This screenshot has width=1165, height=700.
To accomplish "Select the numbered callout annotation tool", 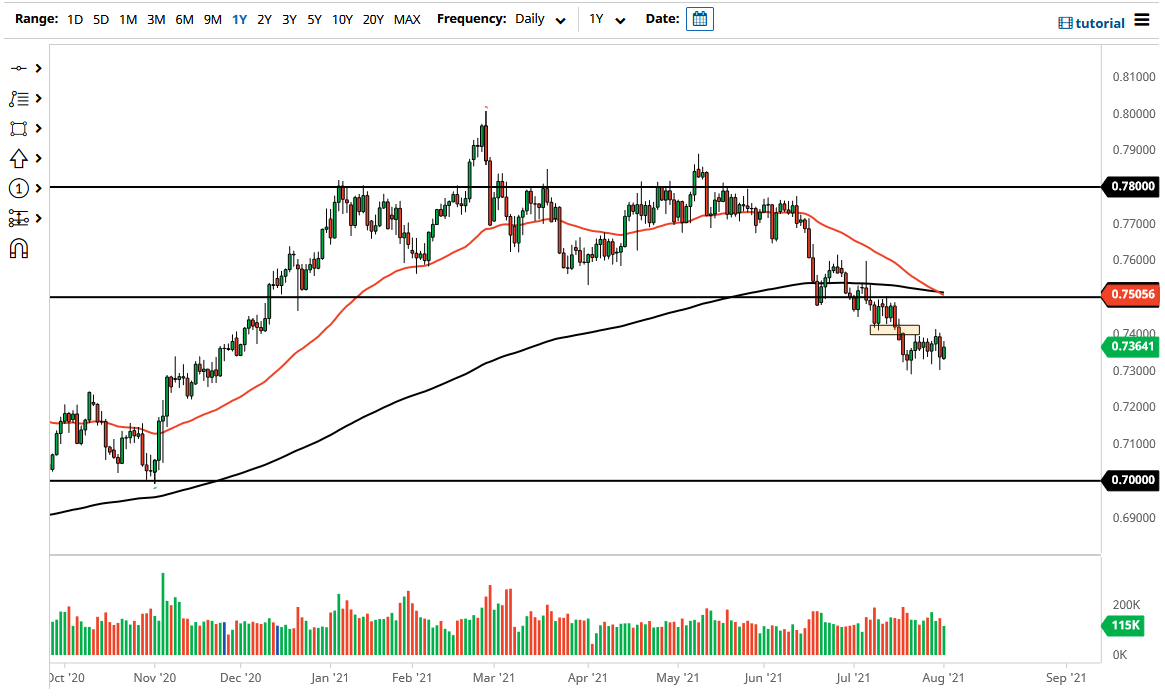I will (17, 188).
